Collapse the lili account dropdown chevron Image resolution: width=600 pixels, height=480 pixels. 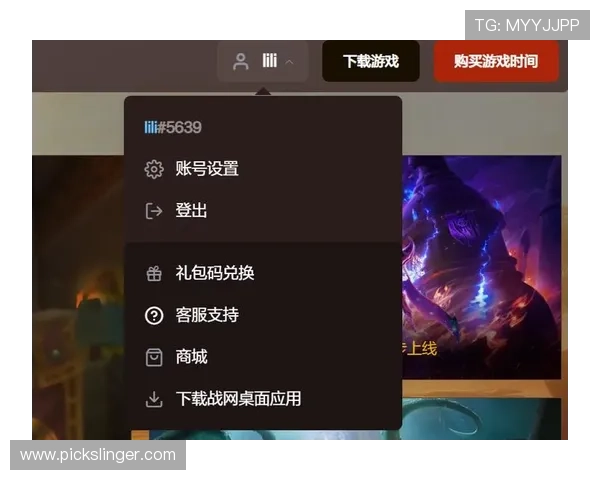tap(289, 62)
